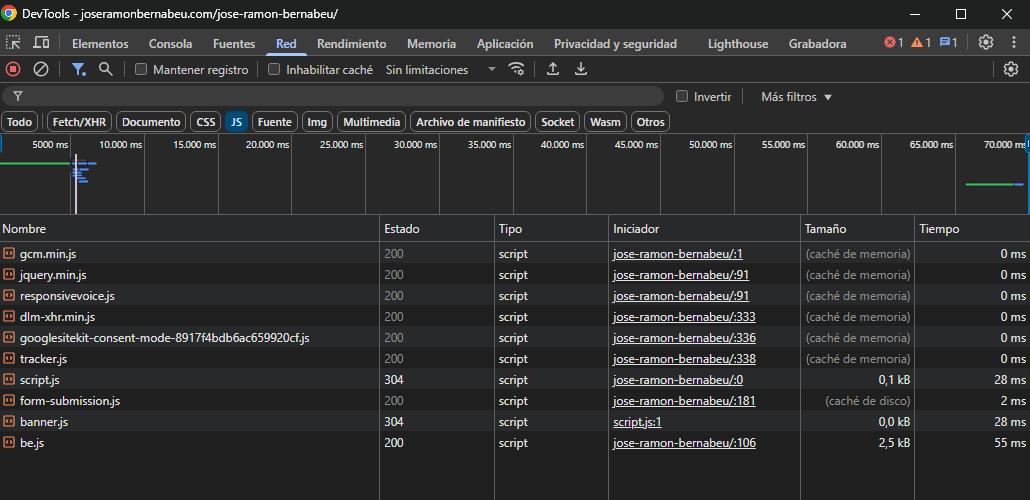Image resolution: width=1030 pixels, height=500 pixels.
Task: Toggle CSS type filter
Action: click(206, 122)
